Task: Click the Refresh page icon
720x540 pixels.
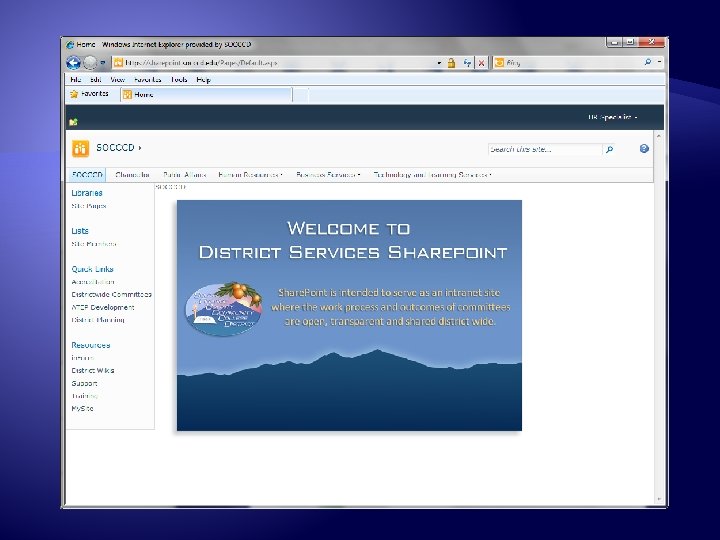Action: (467, 63)
